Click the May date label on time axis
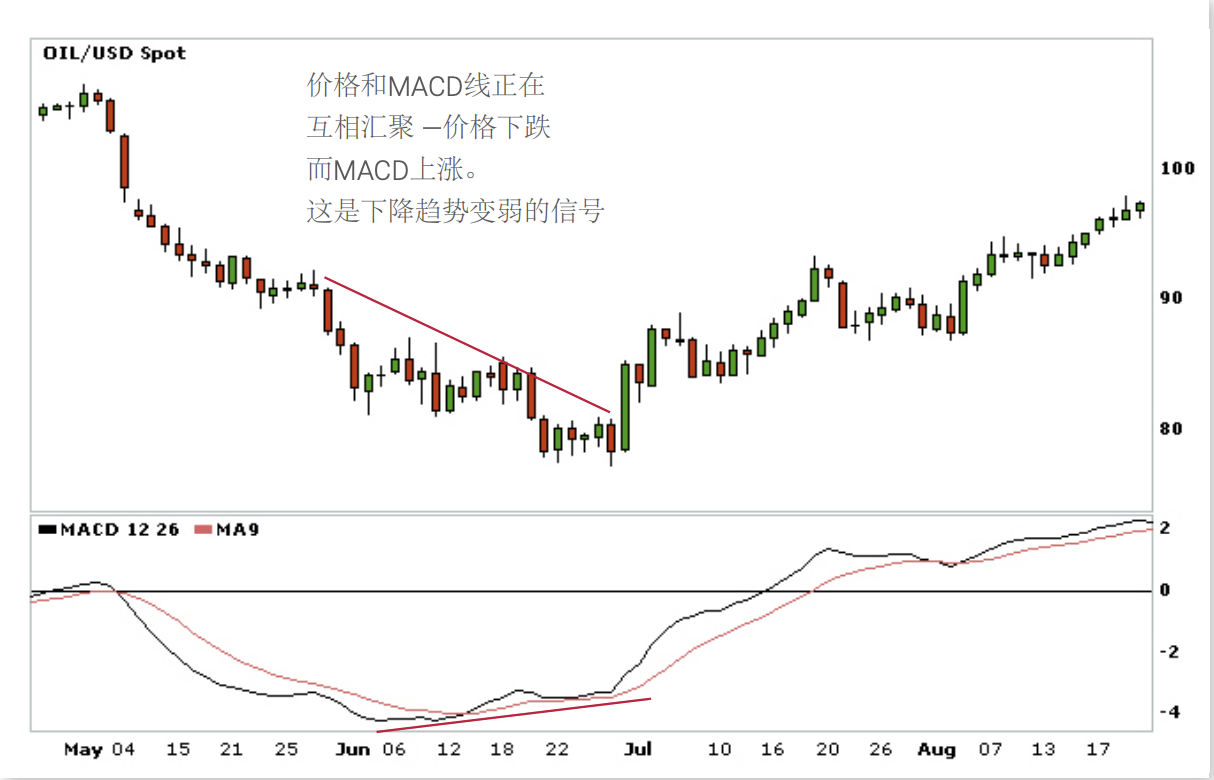The image size is (1214, 780). 84,749
